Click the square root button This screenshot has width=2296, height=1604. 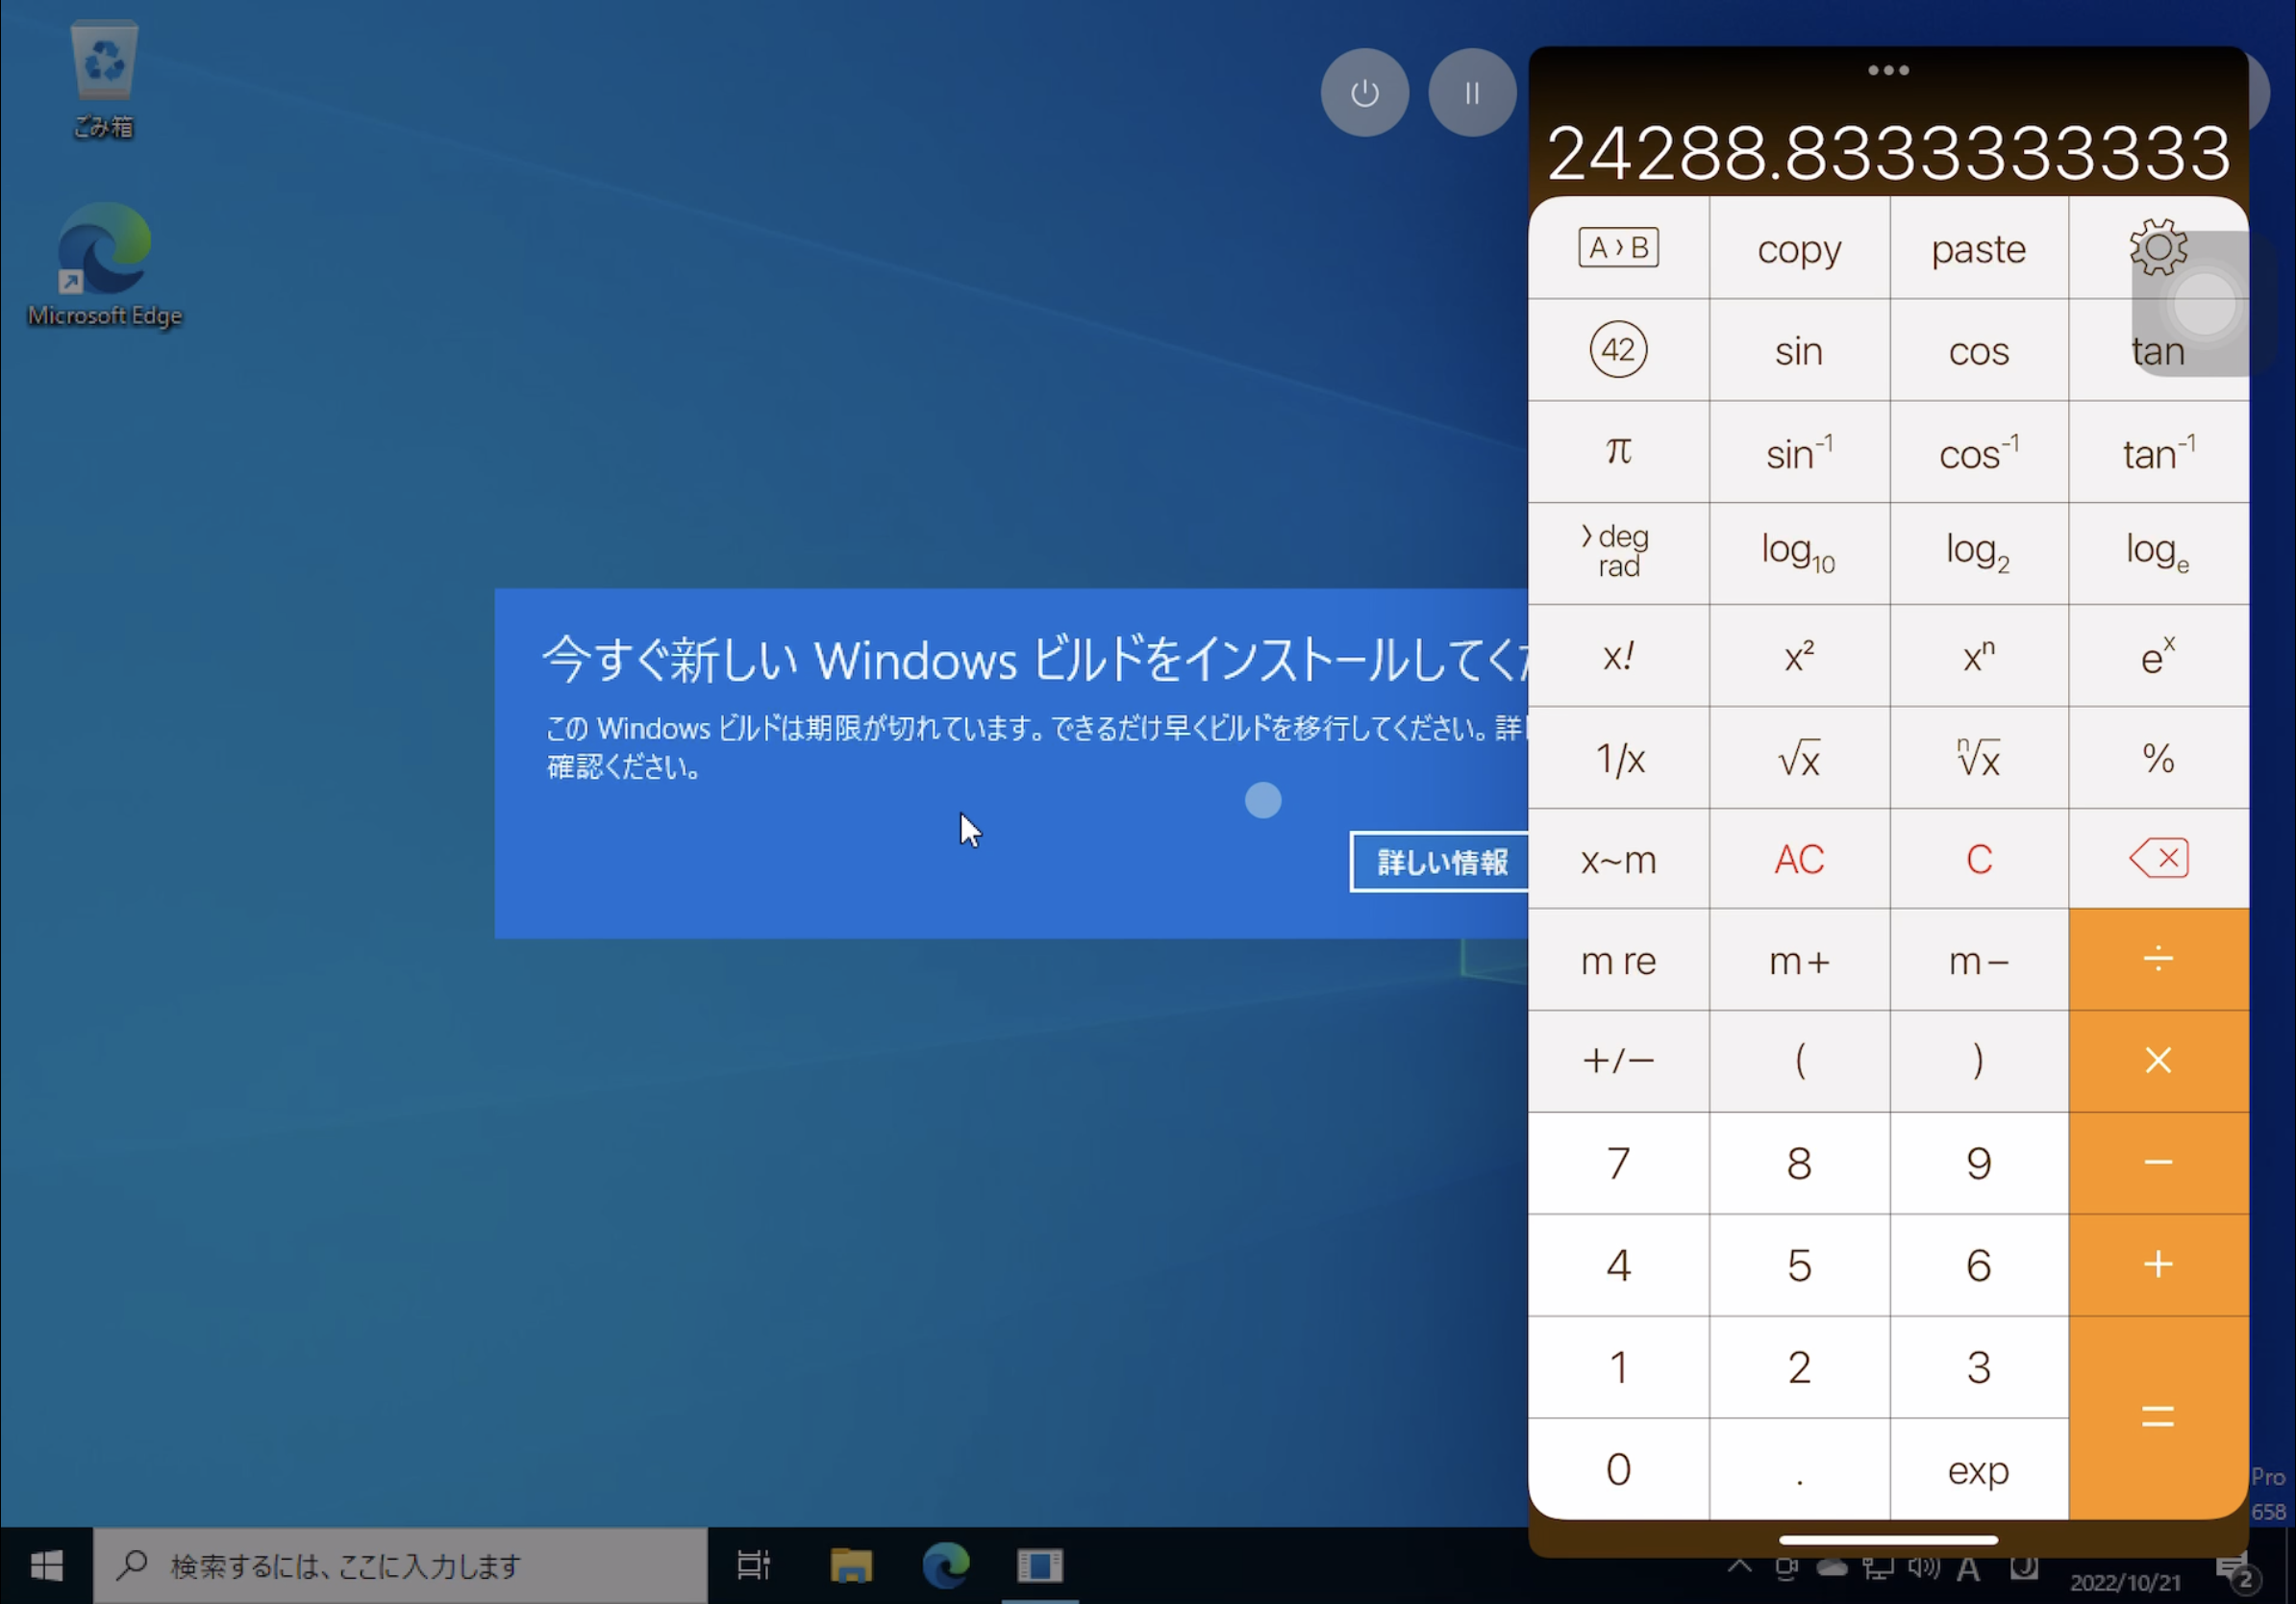point(1799,757)
